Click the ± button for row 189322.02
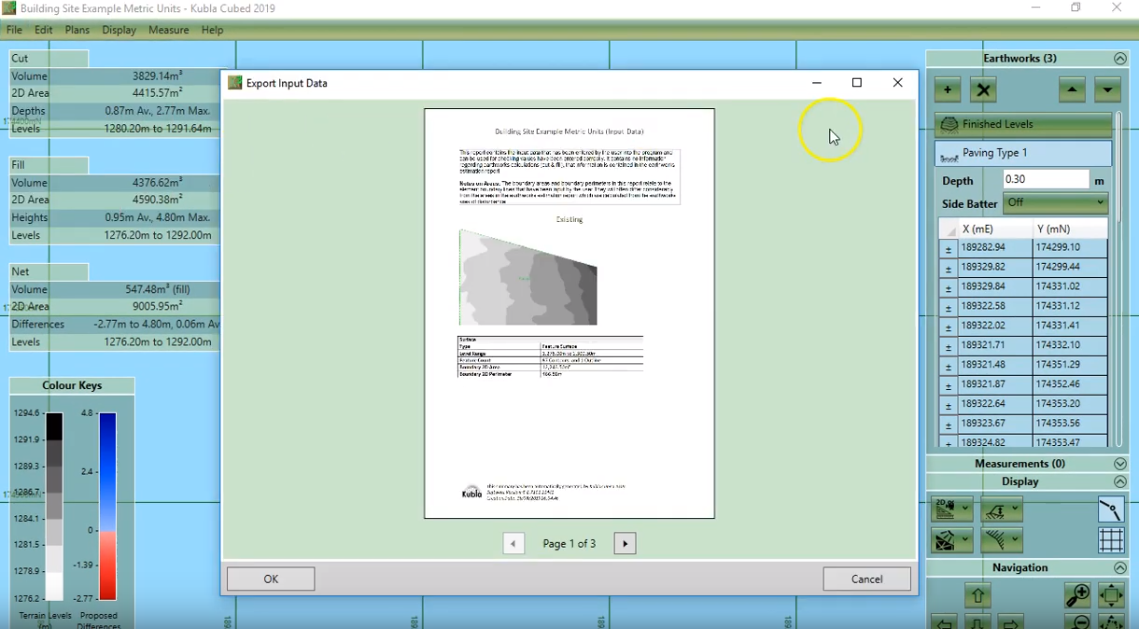The image size is (1140, 629). (x=948, y=327)
